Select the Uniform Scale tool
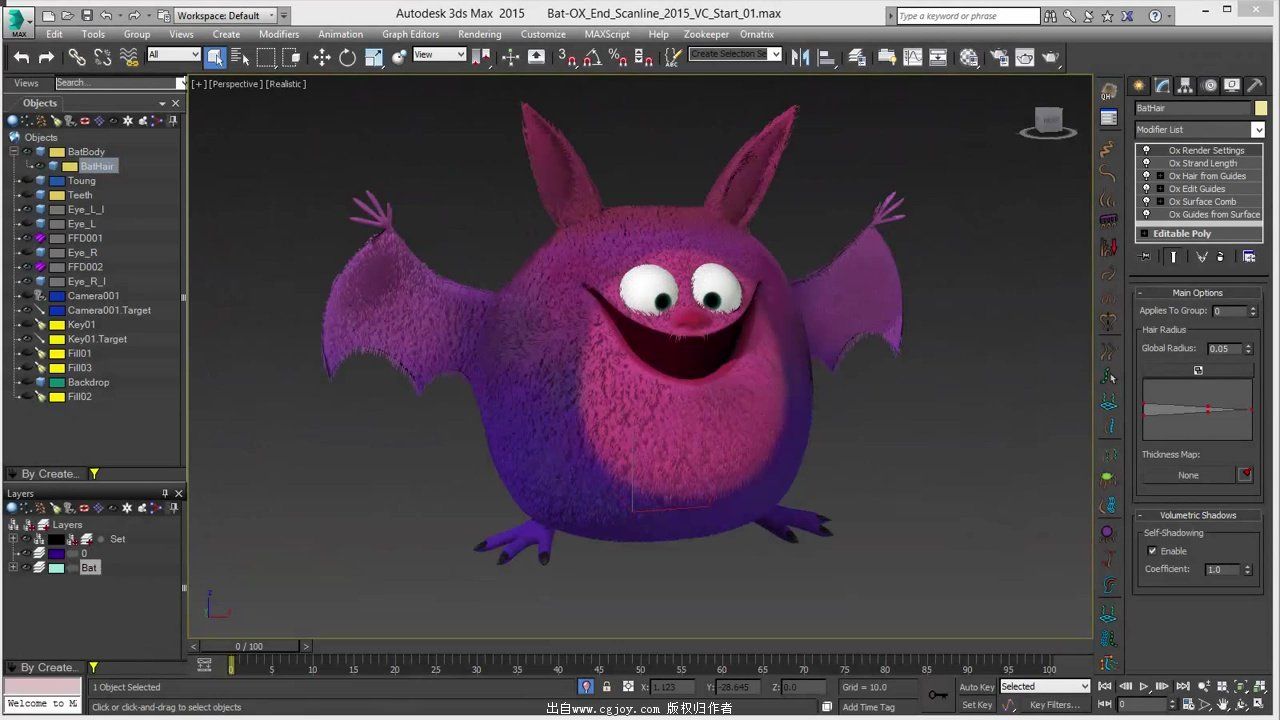This screenshot has width=1280, height=720. 374,57
